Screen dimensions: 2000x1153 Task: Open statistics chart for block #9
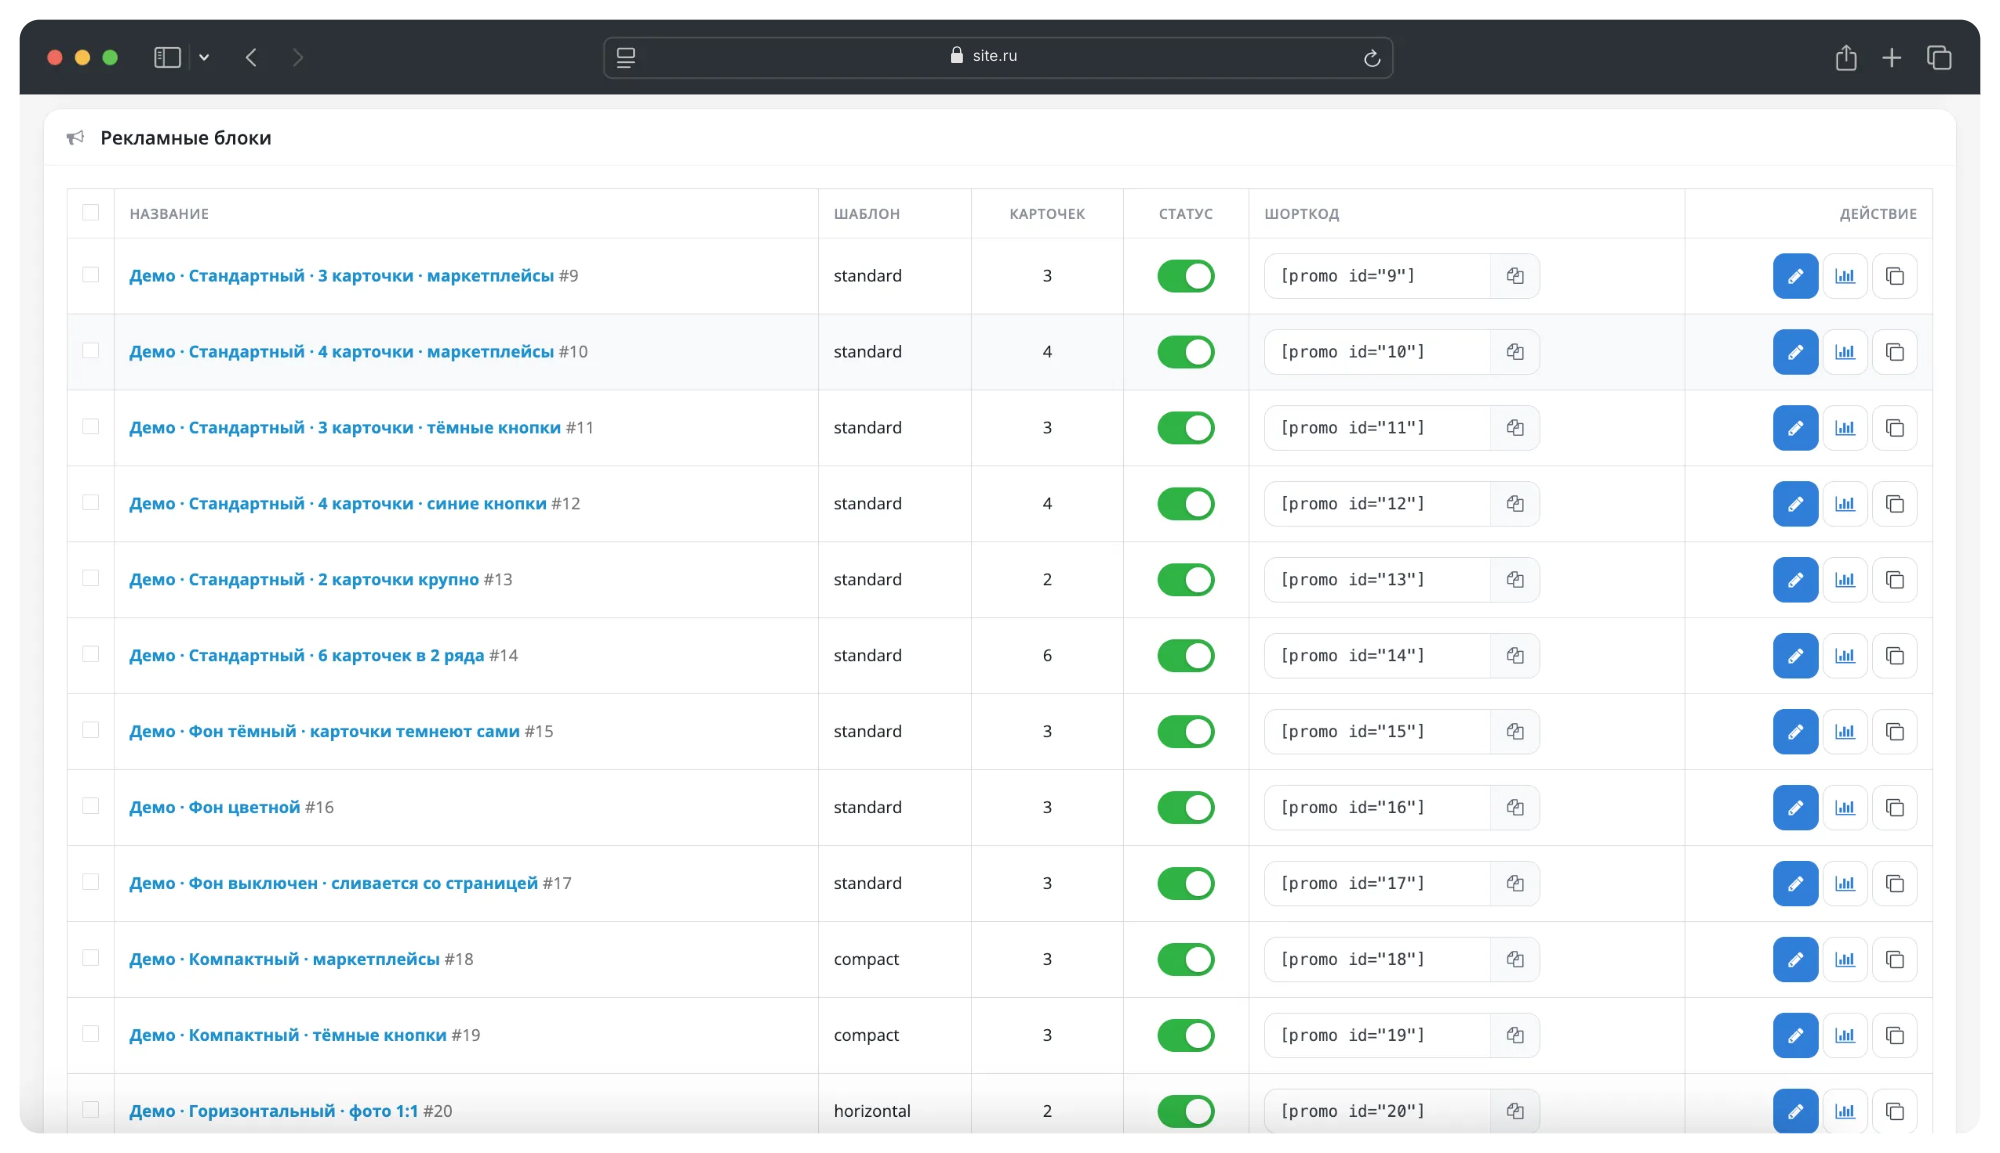1845,276
